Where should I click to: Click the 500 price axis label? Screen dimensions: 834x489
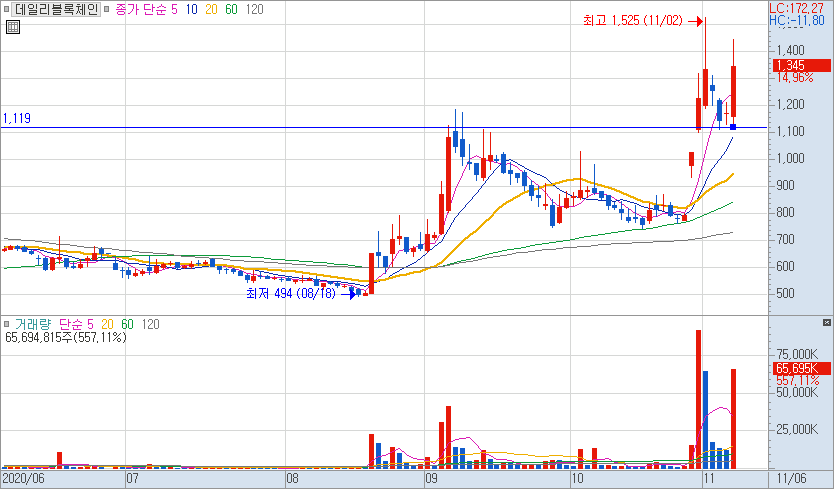tap(785, 294)
